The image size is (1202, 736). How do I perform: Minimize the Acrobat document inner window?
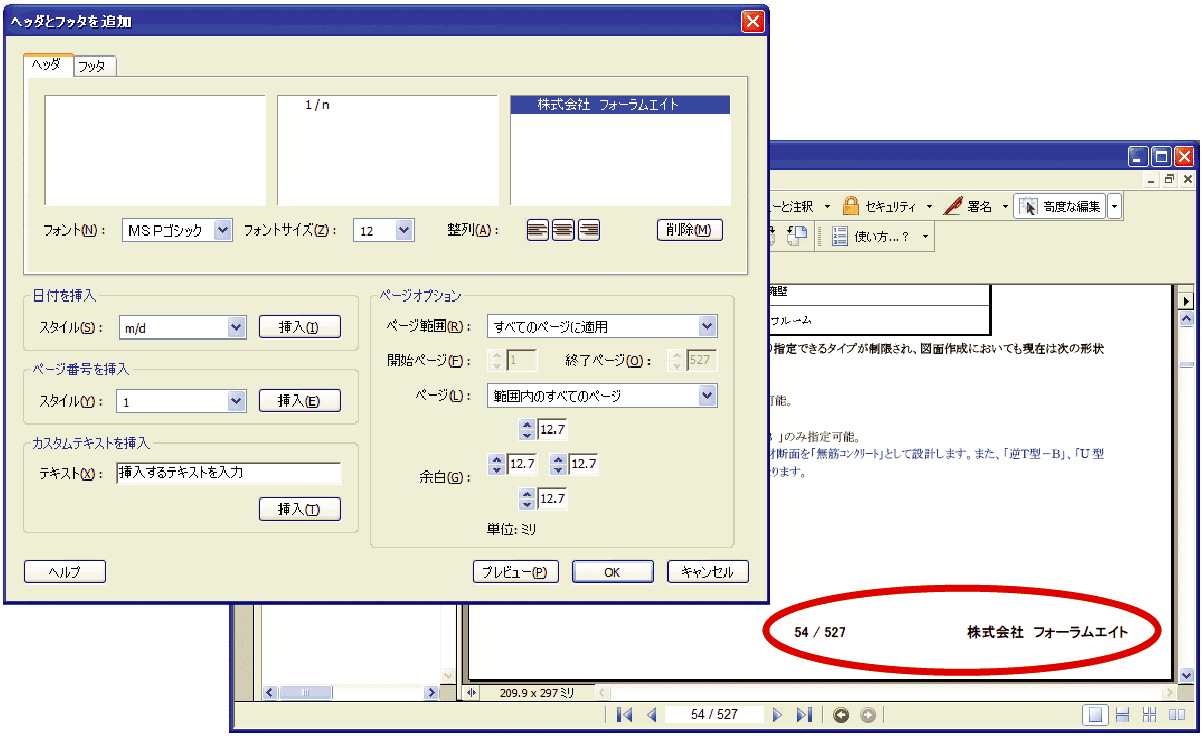point(1152,180)
